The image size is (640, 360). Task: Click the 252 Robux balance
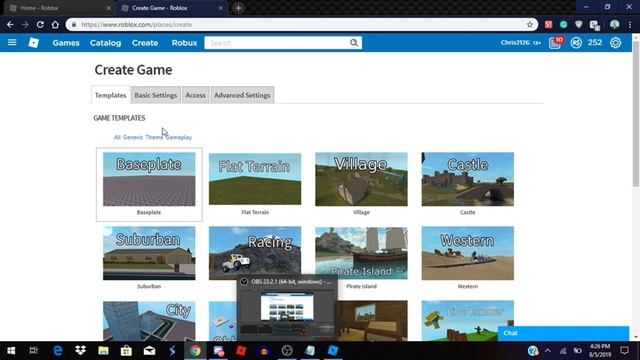595,42
